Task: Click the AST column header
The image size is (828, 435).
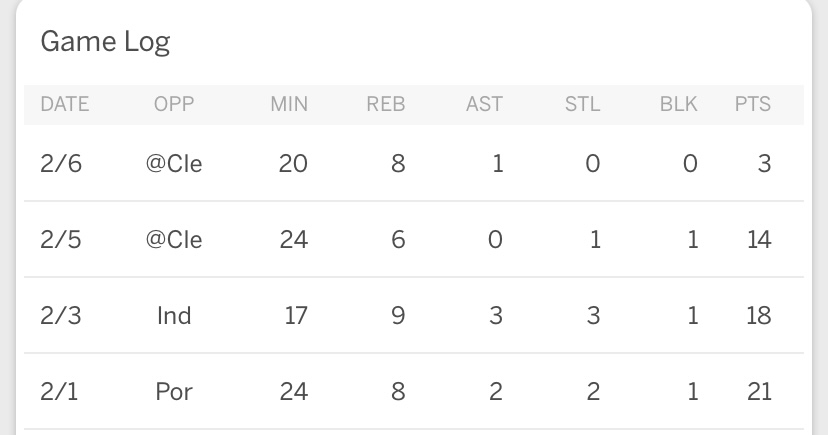Action: 484,104
